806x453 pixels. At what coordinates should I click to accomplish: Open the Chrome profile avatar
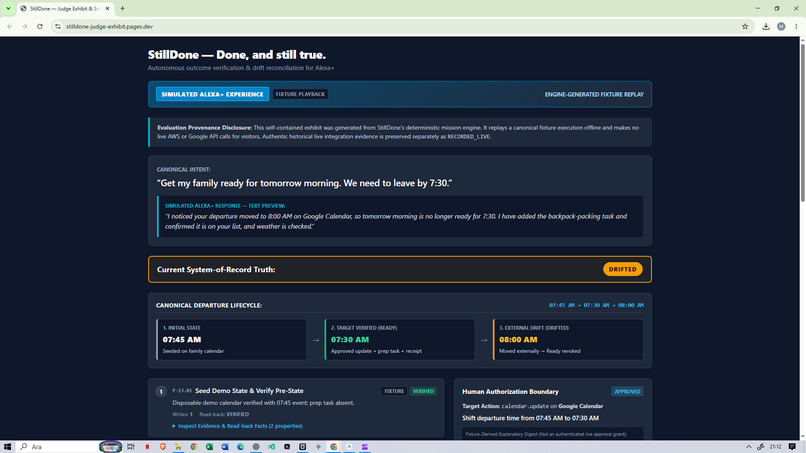tap(781, 26)
